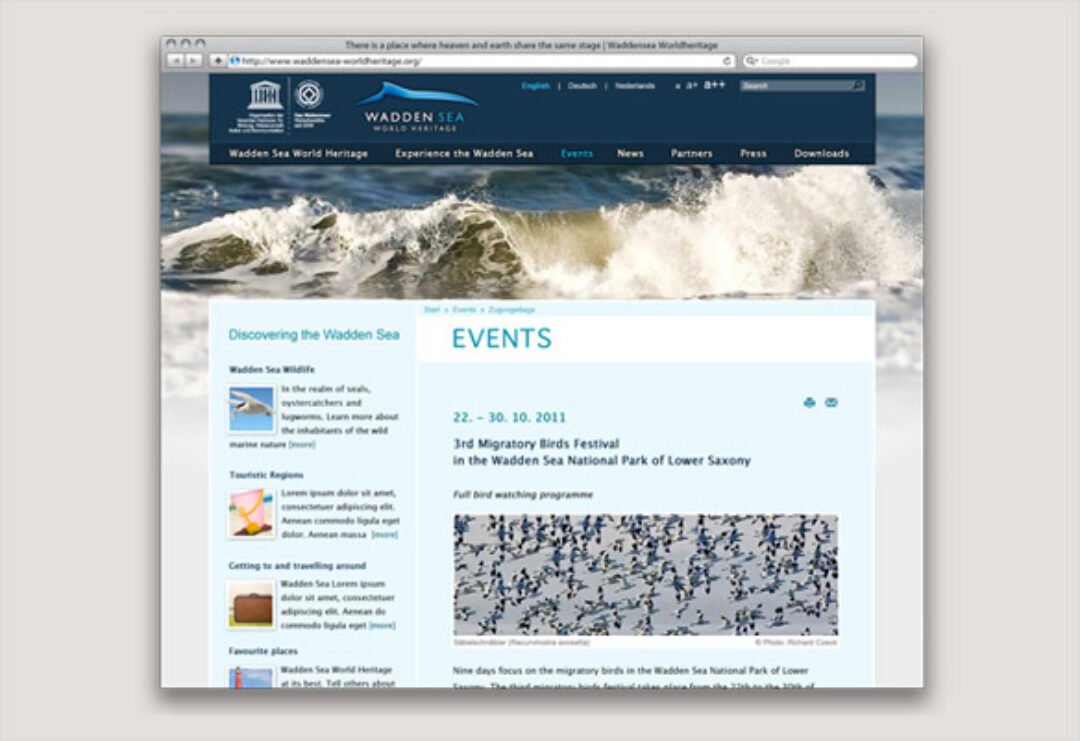Click the browser back arrow button
The image size is (1080, 741).
coord(174,61)
